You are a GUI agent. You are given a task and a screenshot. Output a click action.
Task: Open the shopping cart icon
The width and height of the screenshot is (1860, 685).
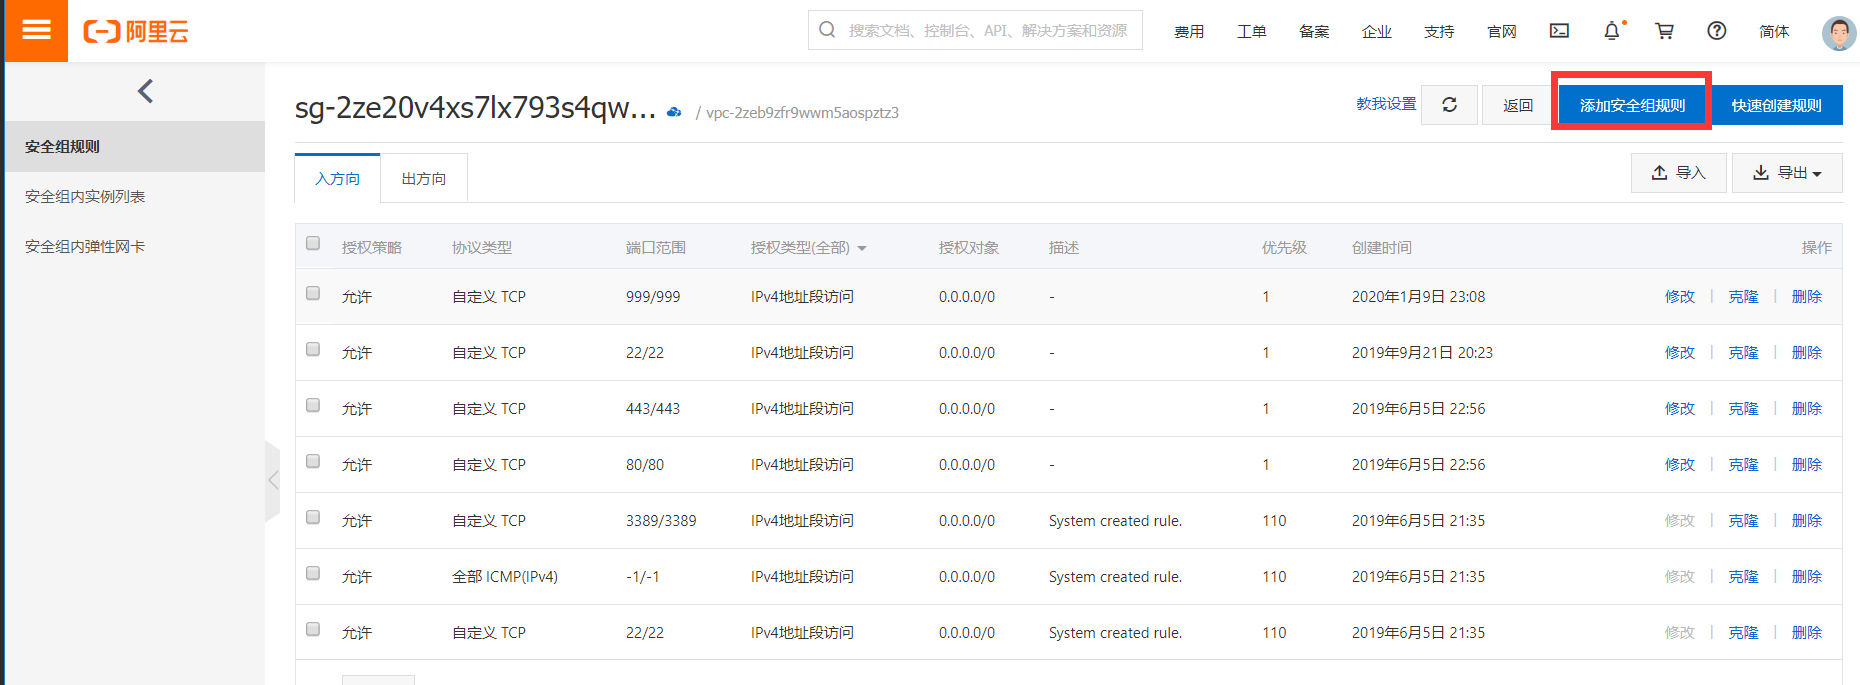(1664, 31)
